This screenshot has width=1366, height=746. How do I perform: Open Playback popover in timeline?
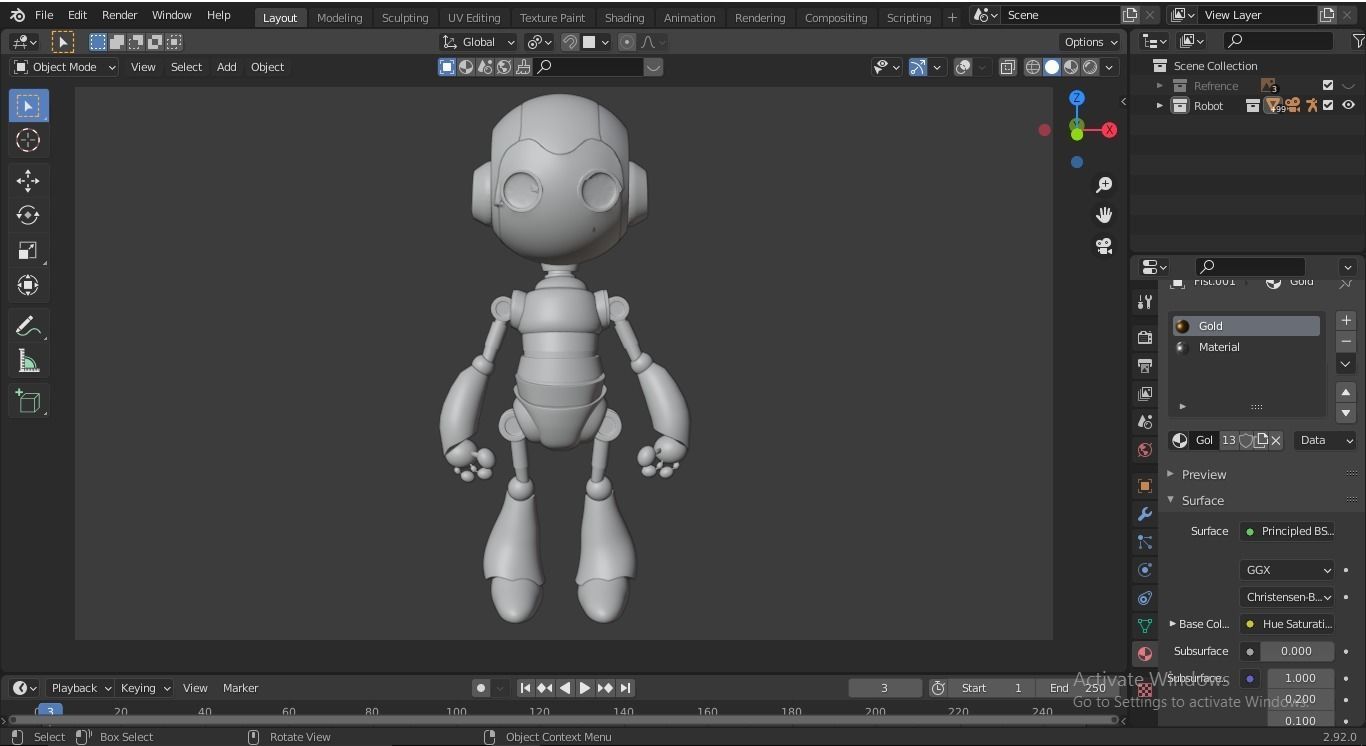[x=80, y=688]
